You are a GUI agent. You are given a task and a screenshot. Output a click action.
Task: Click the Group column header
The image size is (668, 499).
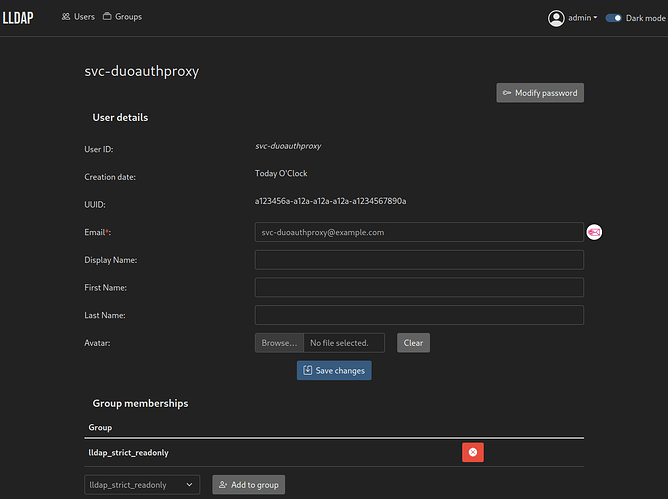click(100, 427)
